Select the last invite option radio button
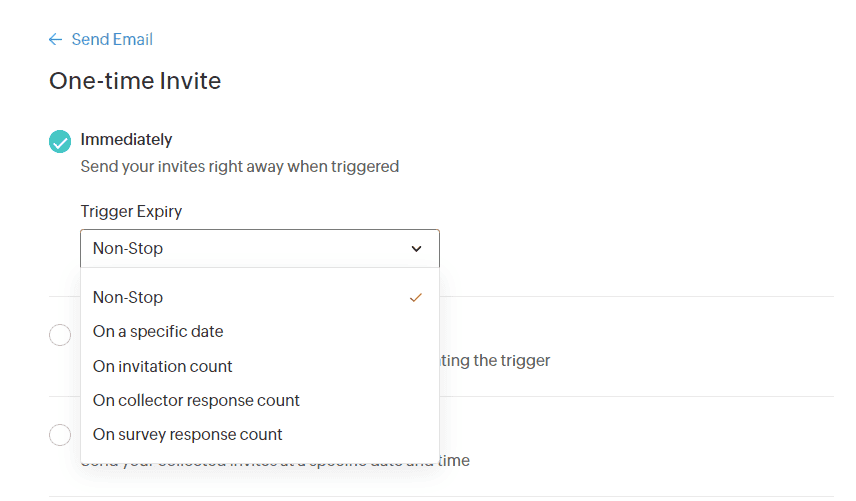The height and width of the screenshot is (501, 856). (60, 435)
